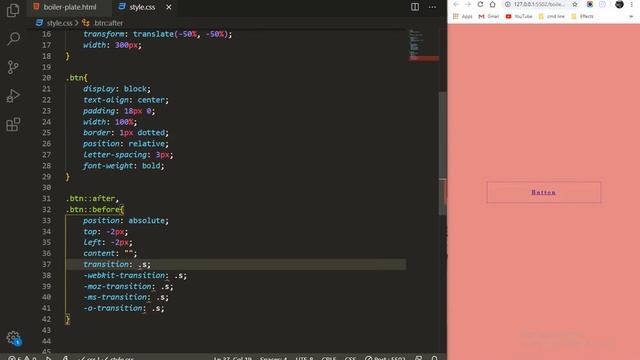640x360 pixels.
Task: Click '-moz-transition: .s;' line
Action: [128, 287]
